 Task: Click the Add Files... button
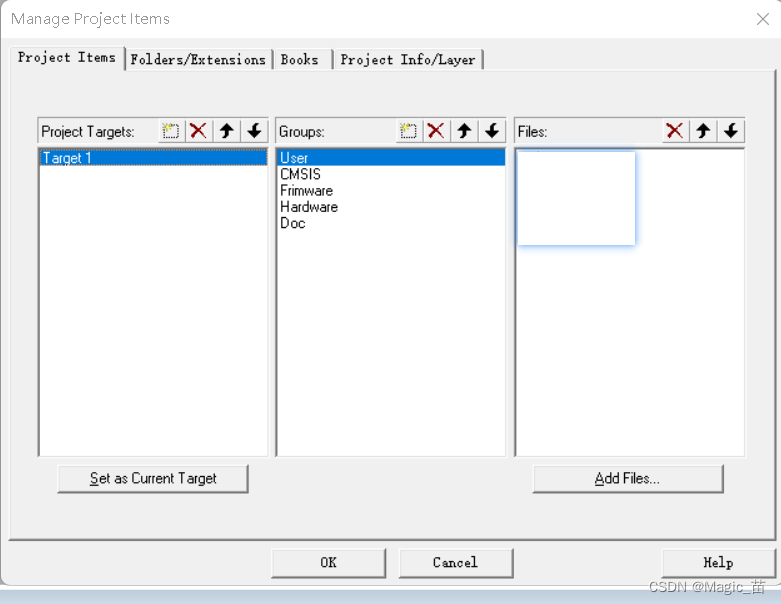pos(628,479)
